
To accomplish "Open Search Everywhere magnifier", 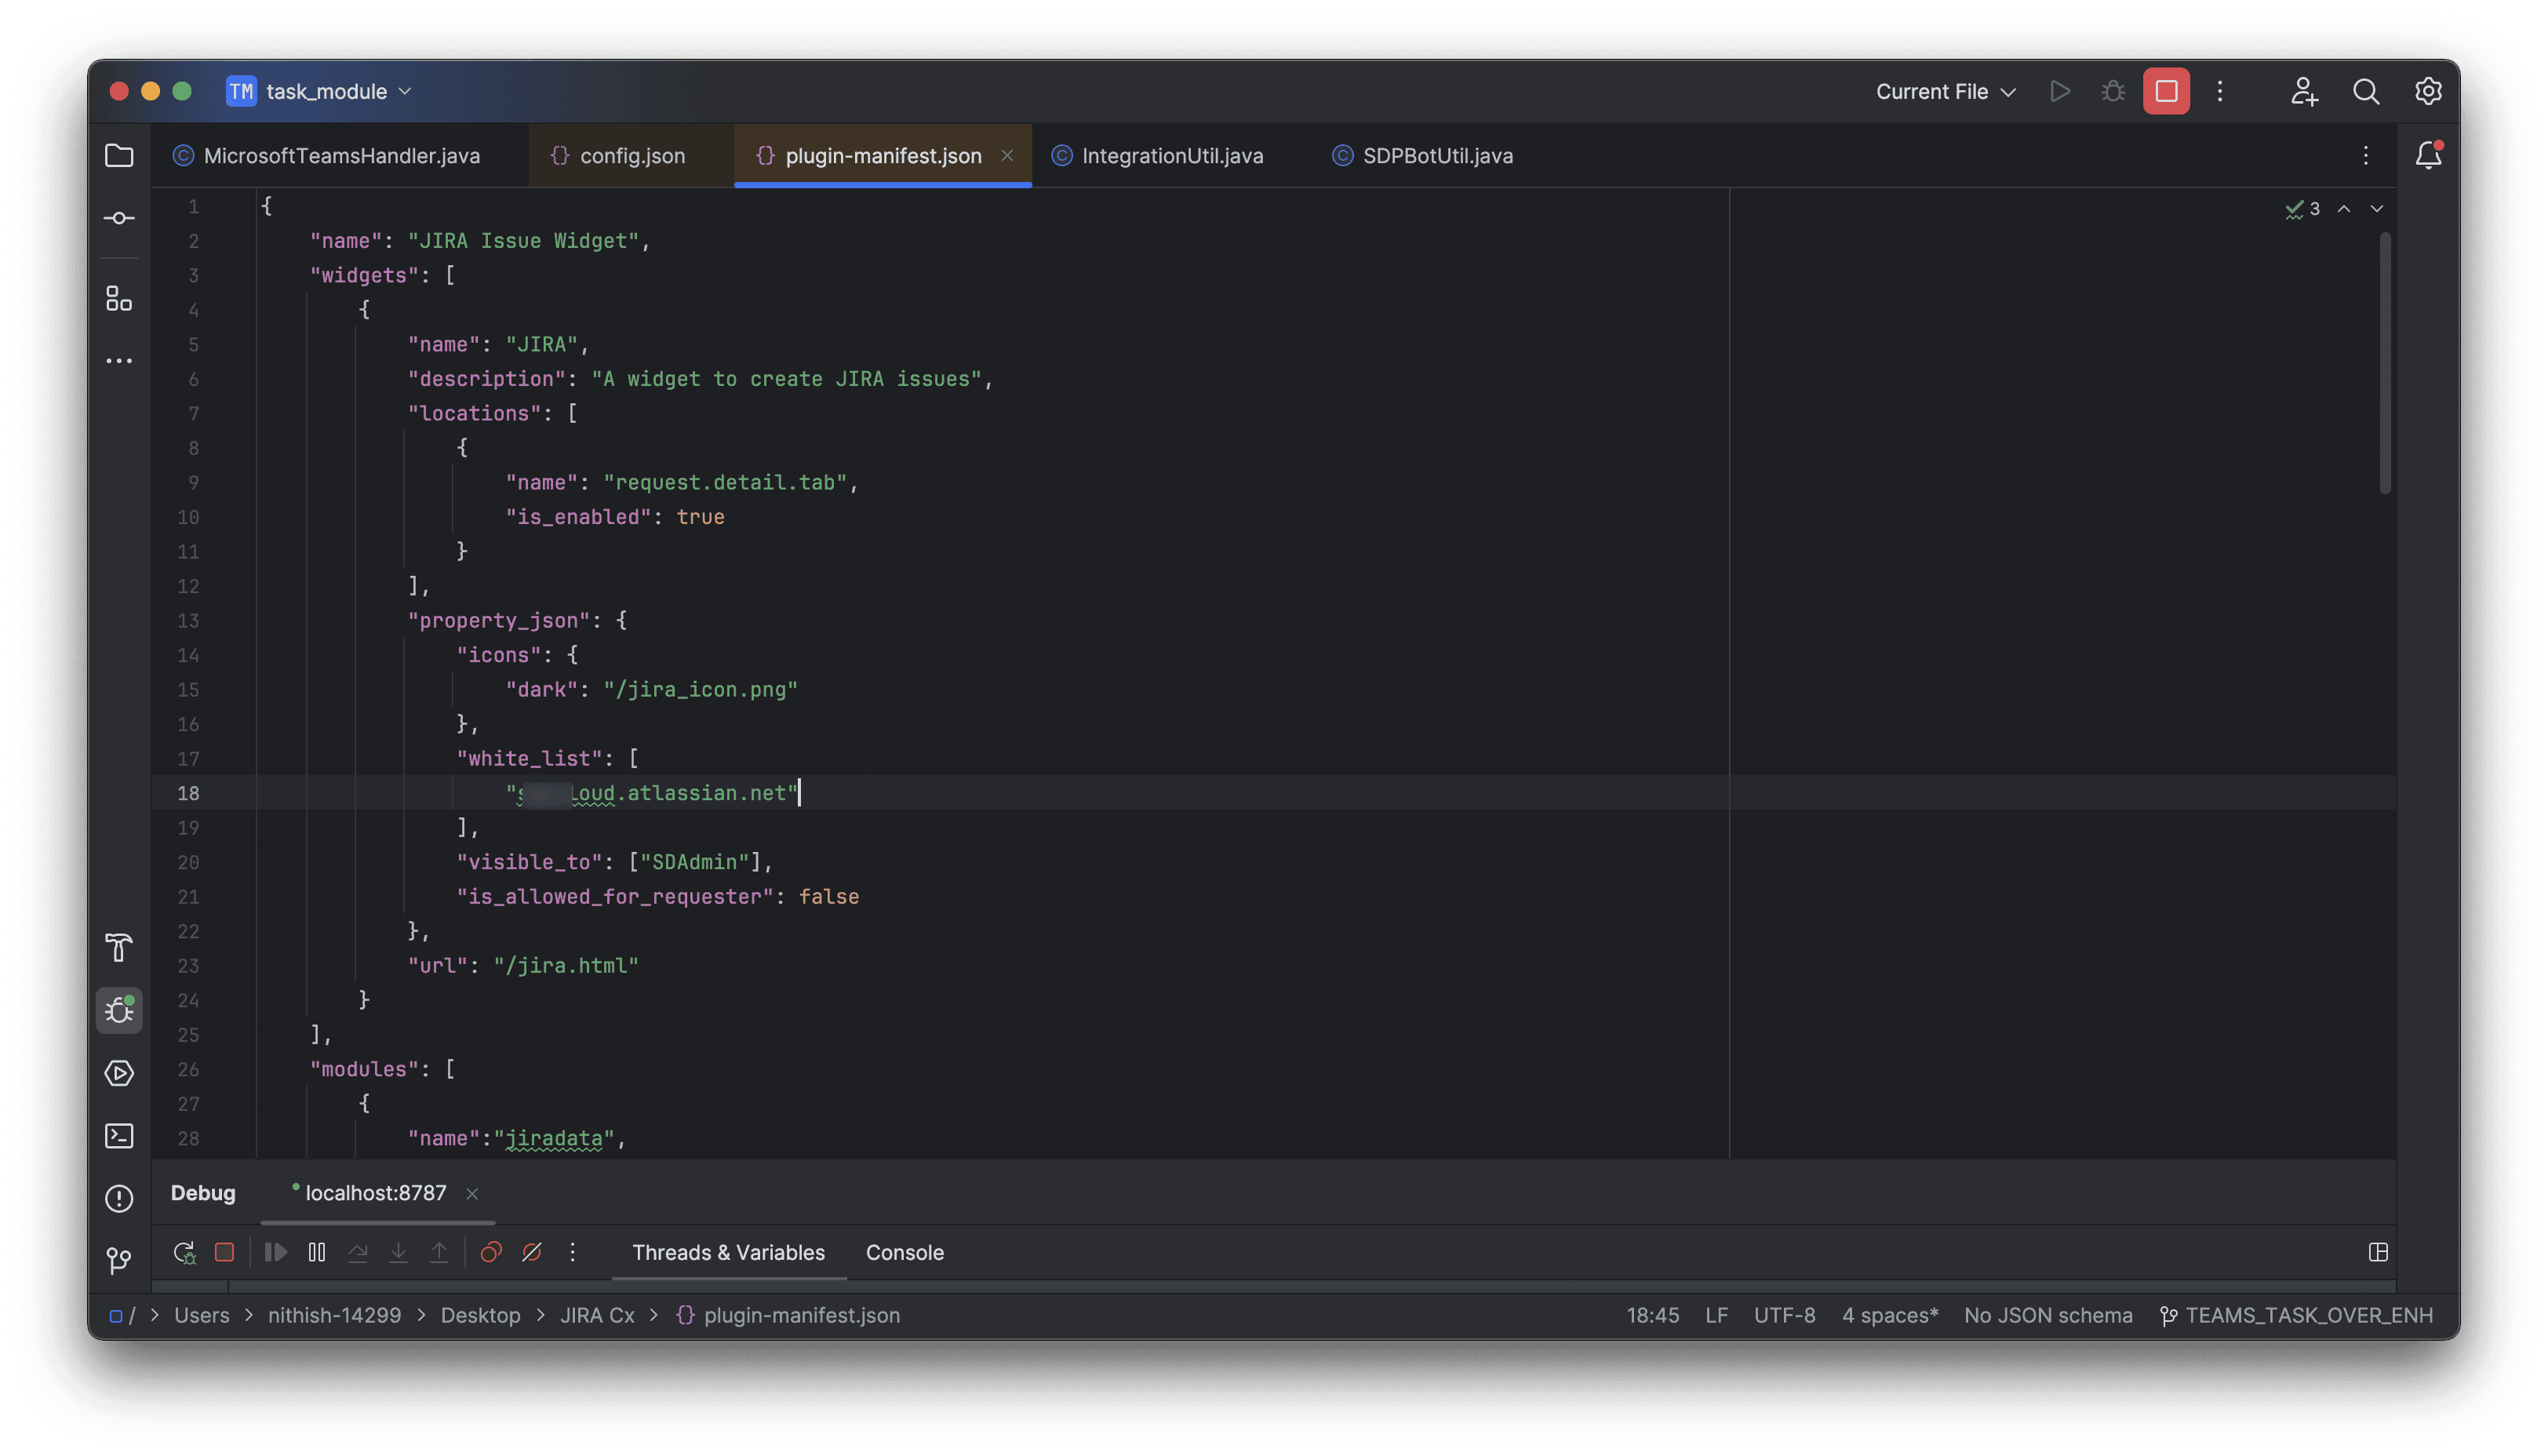I will click(2366, 91).
